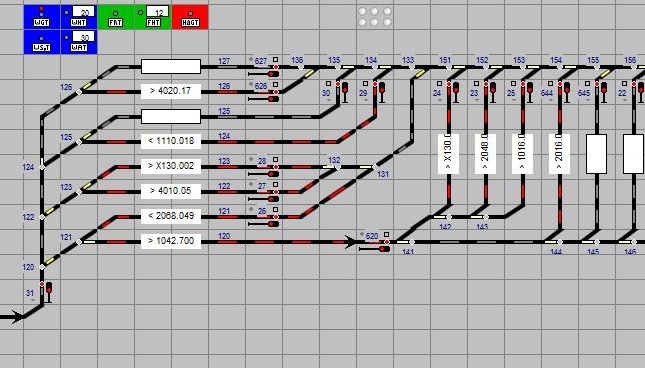Screen dimensions: 645x368
Task: Click the blue WGT group button
Action: [42, 17]
